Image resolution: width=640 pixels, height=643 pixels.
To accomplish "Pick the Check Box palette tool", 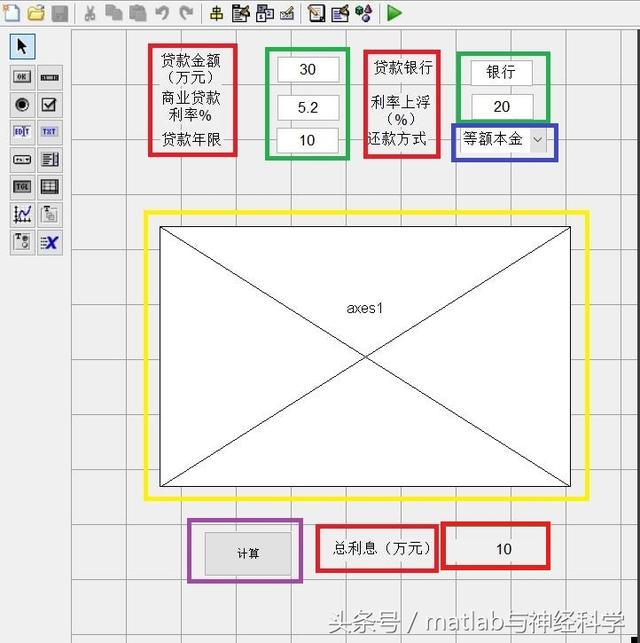I will coord(50,105).
